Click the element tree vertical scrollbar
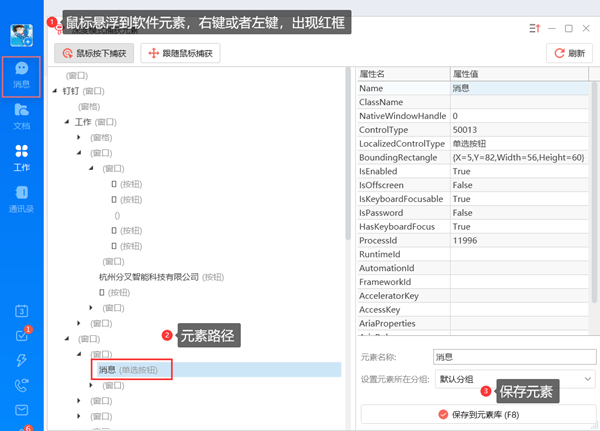Viewport: 600px width, 431px height. coord(348,153)
